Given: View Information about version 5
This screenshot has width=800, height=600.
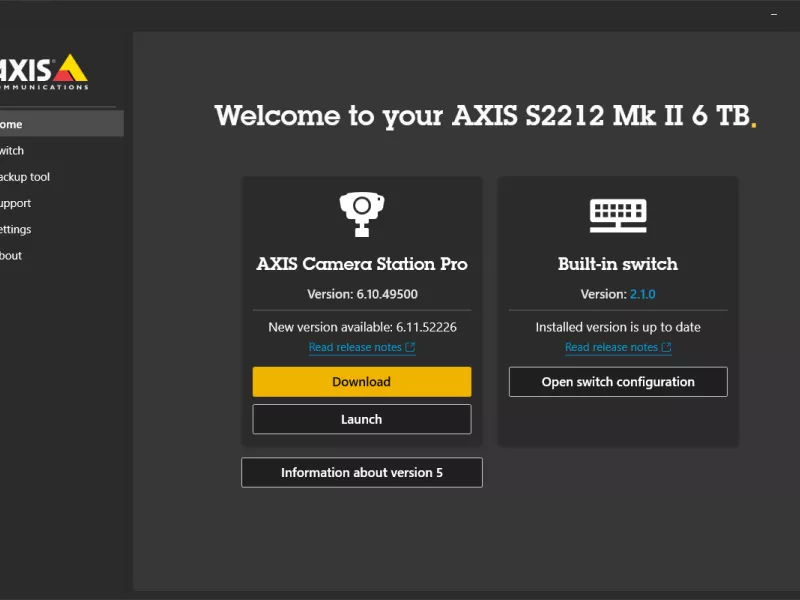Looking at the screenshot, I should (x=361, y=472).
